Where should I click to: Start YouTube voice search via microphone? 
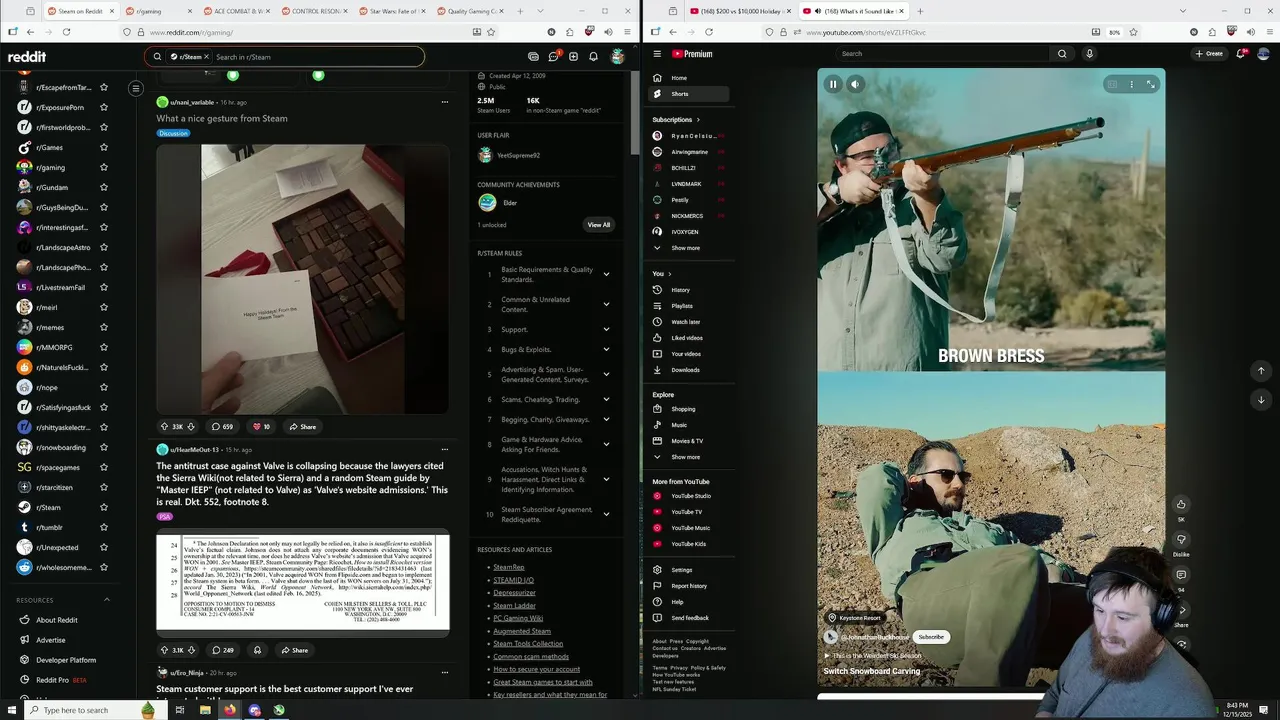tap(1090, 54)
